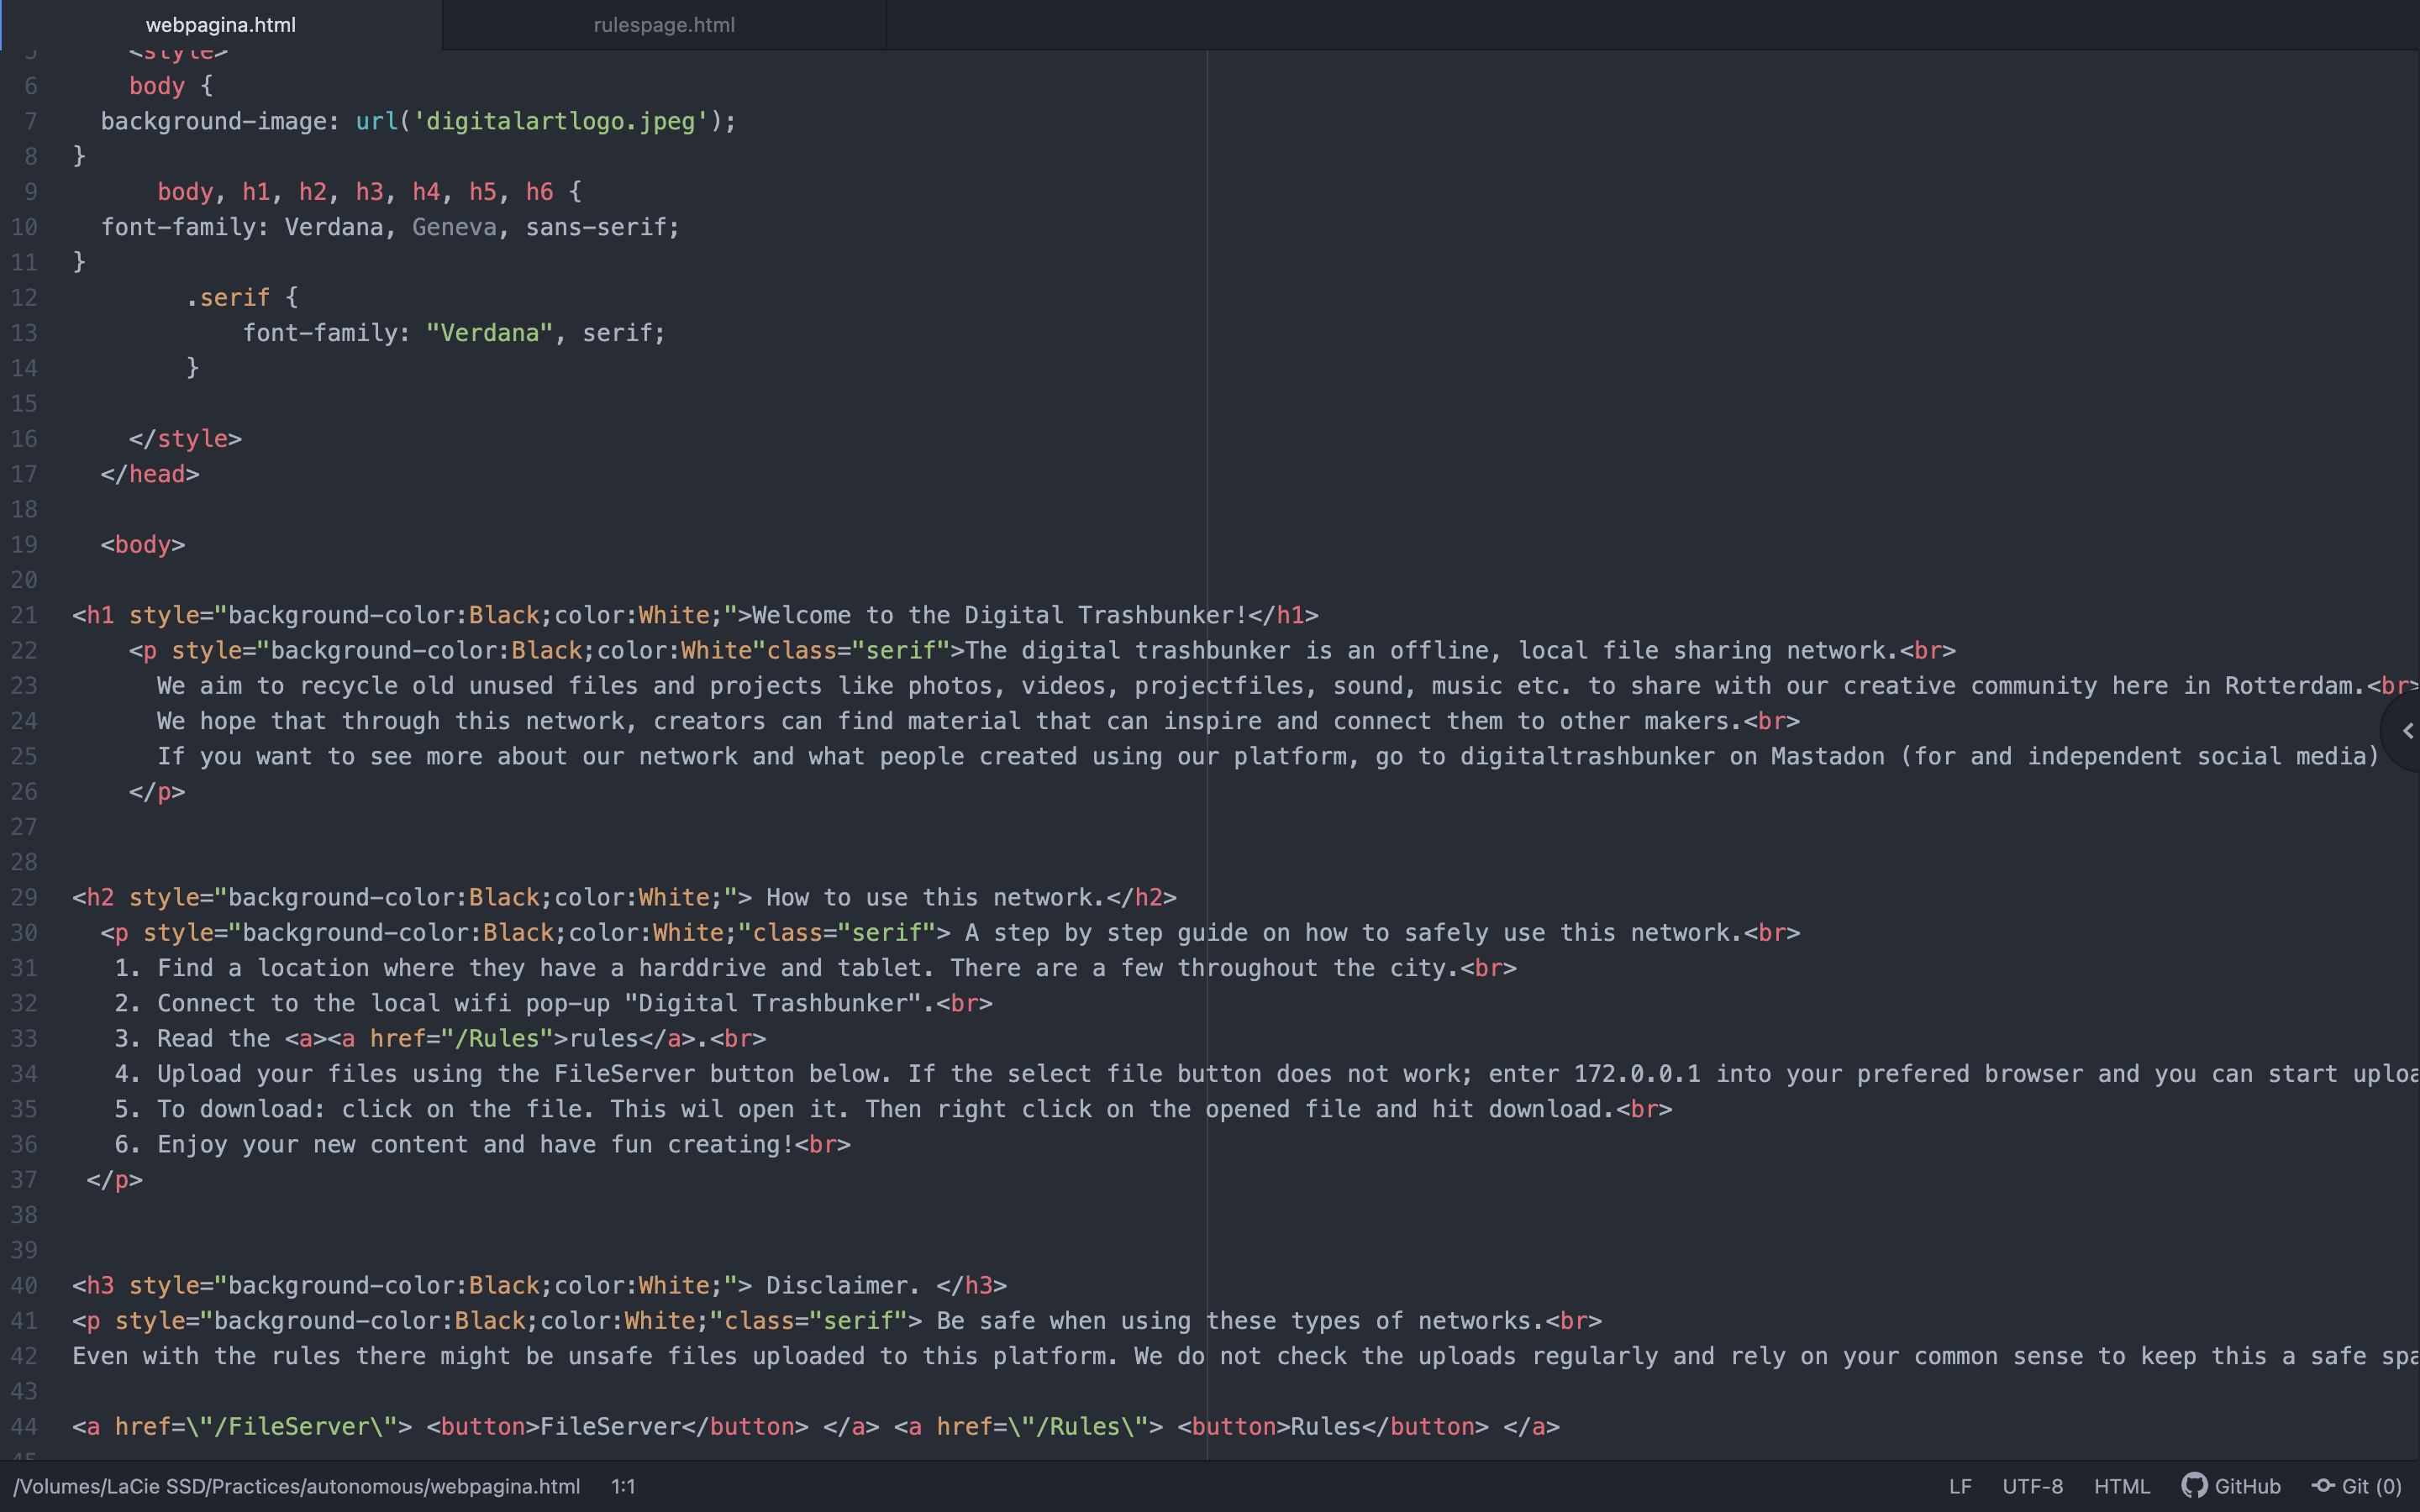The image size is (2420, 1512).
Task: Click the FileServer button text on line 44
Action: (x=610, y=1426)
